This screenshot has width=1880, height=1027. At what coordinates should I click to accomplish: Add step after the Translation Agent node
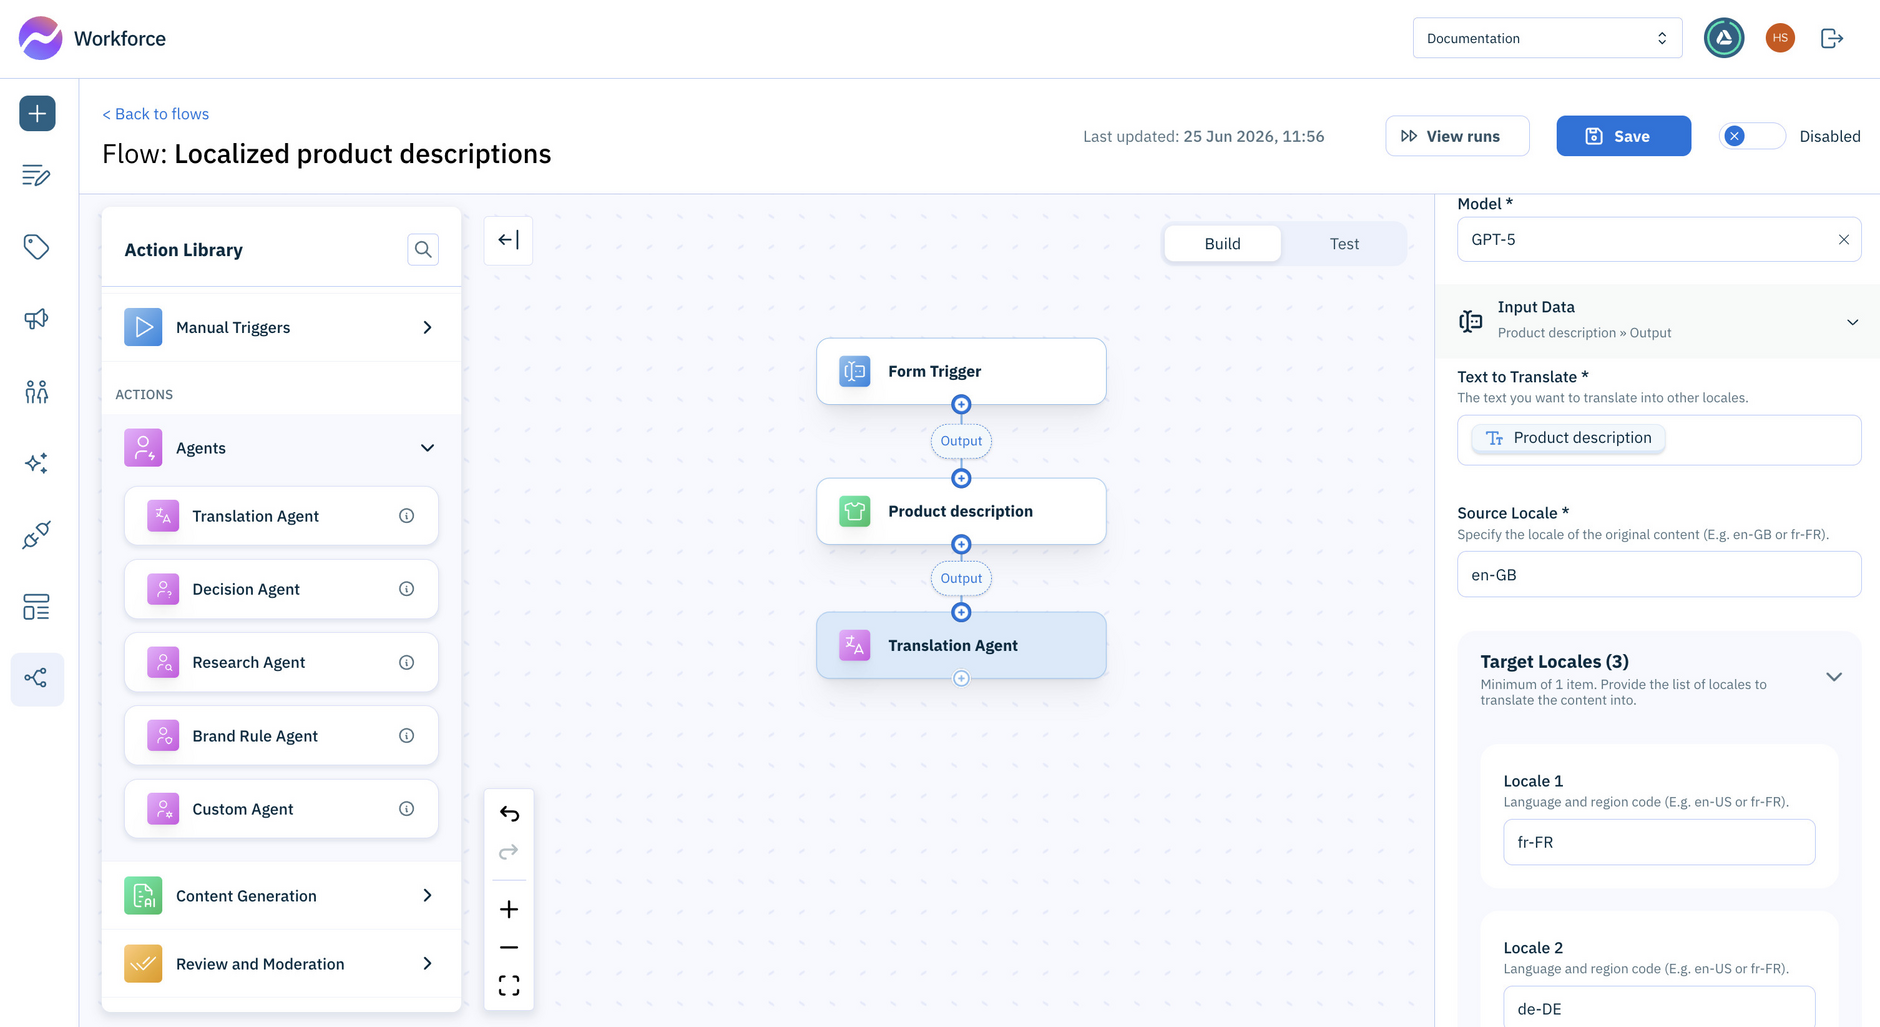pos(961,678)
